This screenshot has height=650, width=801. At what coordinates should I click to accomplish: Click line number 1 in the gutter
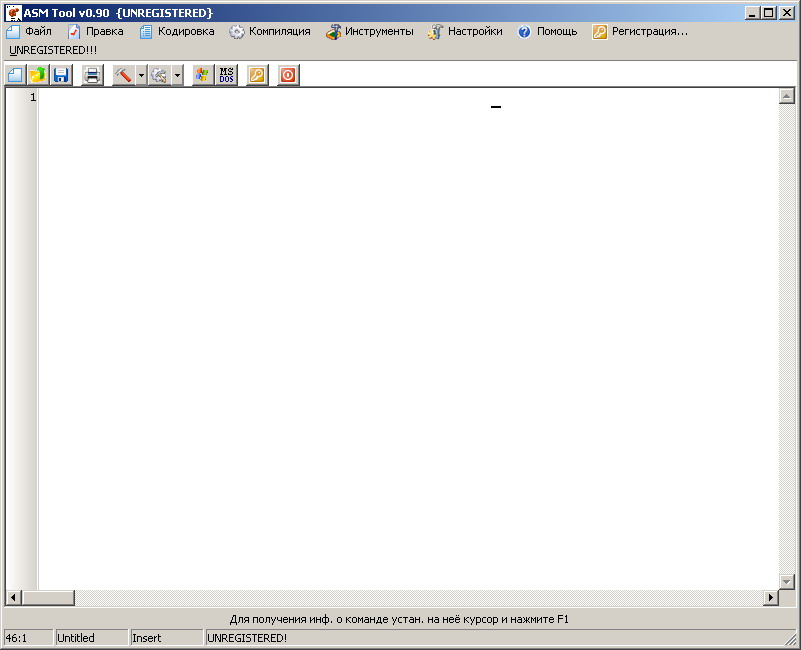(x=33, y=97)
